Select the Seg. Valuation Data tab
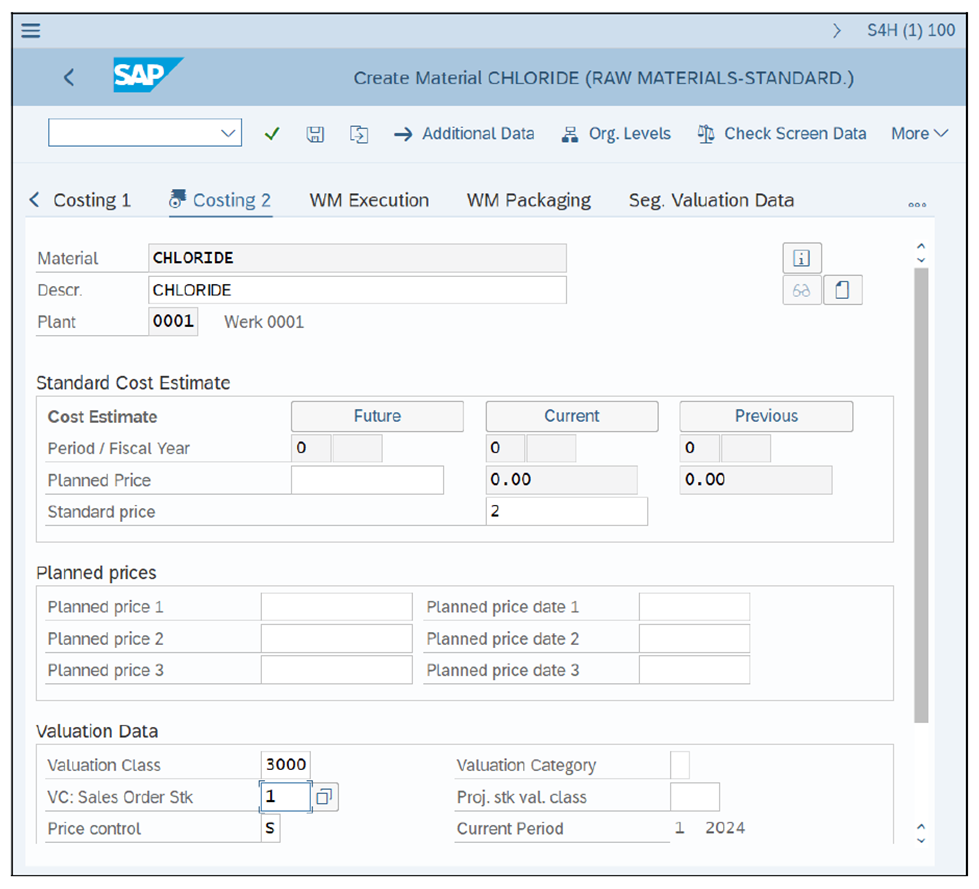The image size is (979, 889). pyautogui.click(x=711, y=200)
